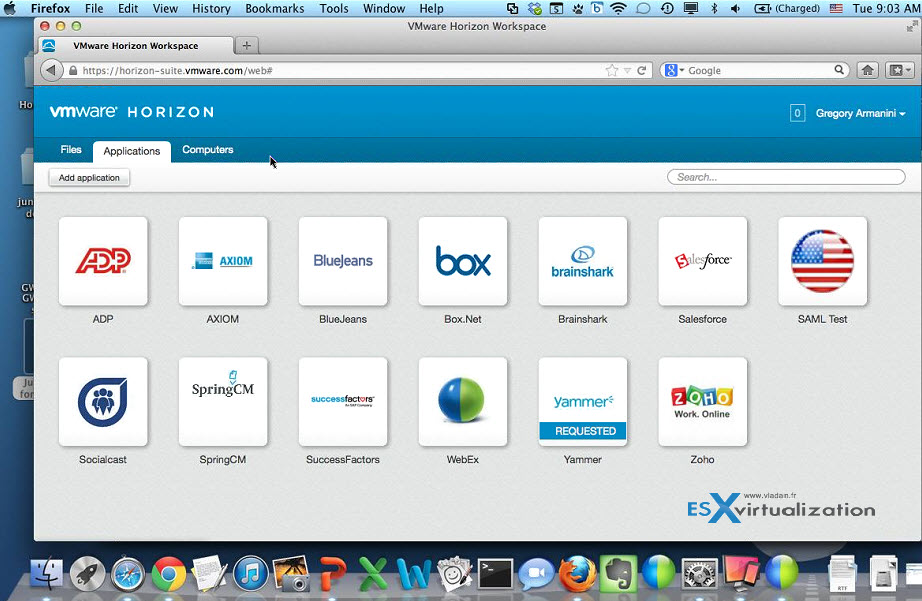
Task: Launch the AXIOM application tile
Action: (x=223, y=261)
